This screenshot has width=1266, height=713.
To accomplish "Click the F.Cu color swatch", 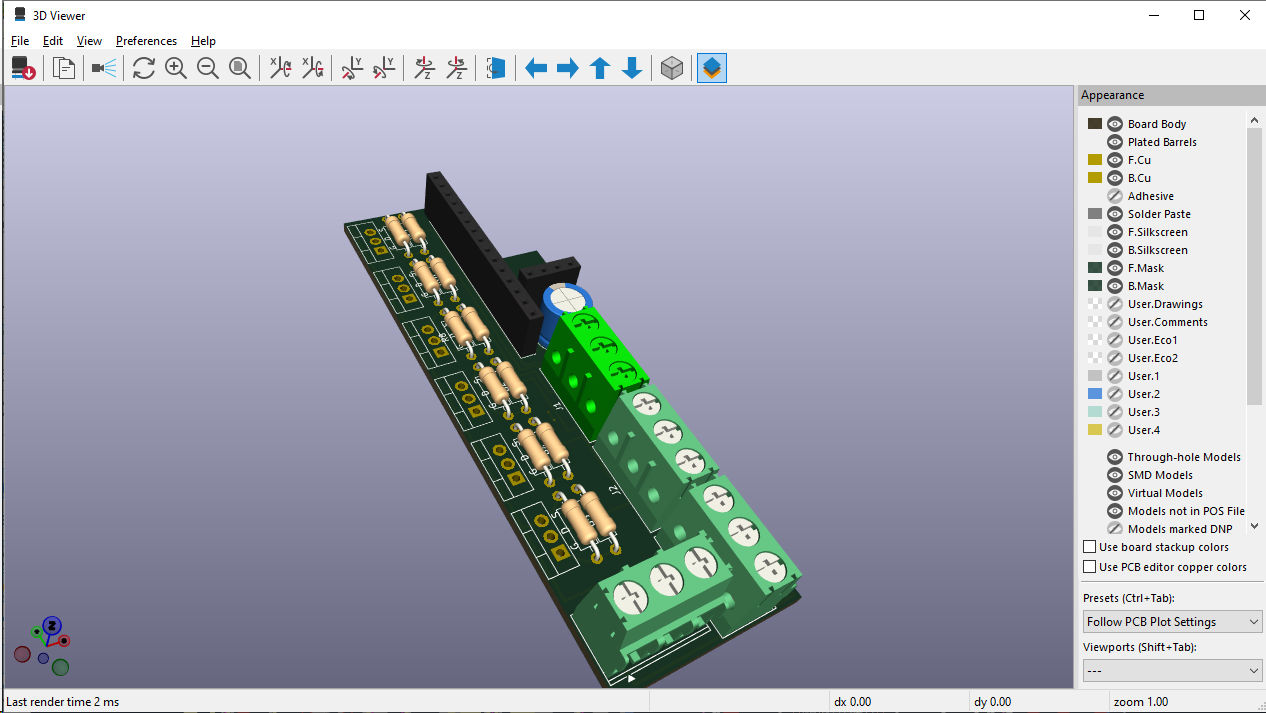I will 1094,160.
